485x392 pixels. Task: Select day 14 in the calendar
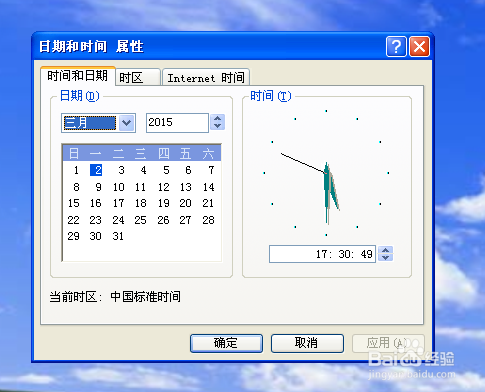[209, 187]
